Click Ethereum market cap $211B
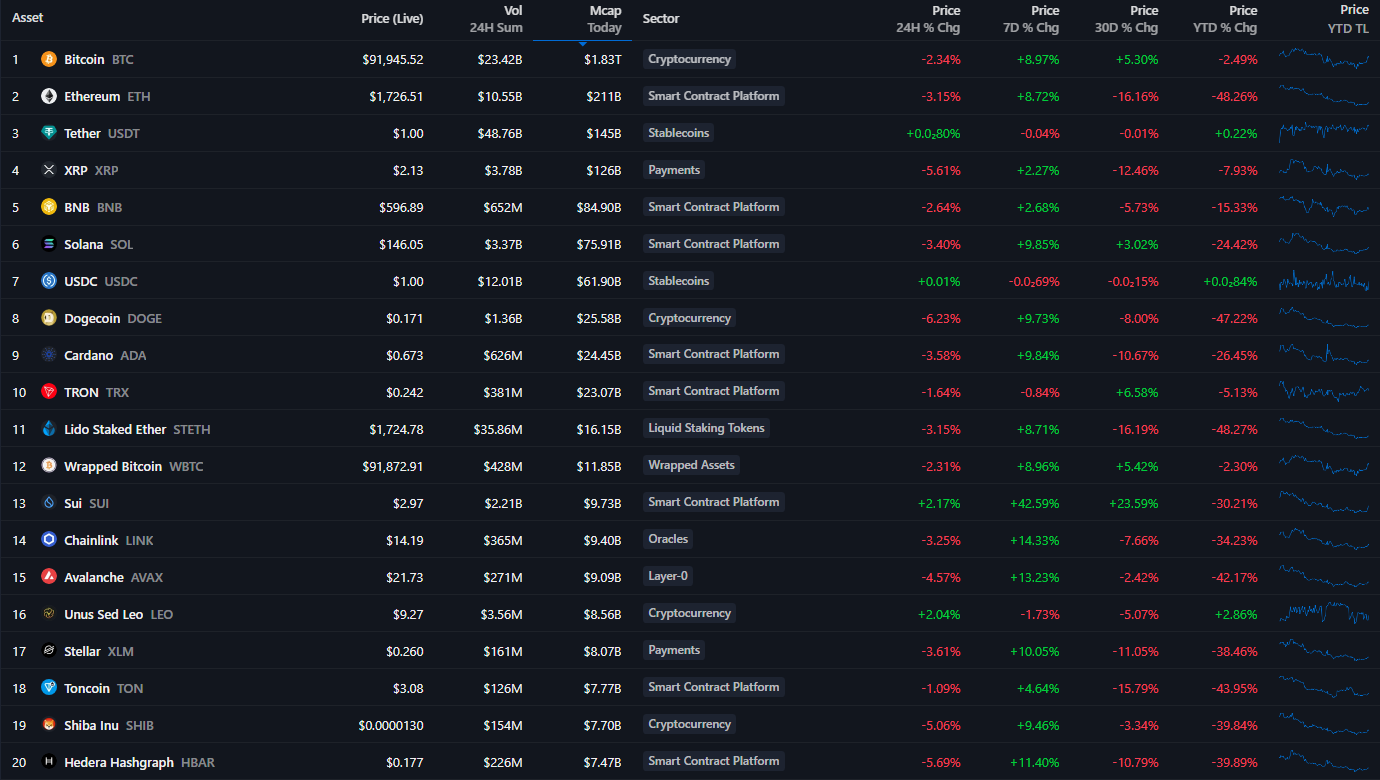This screenshot has height=780, width=1380. tap(604, 97)
